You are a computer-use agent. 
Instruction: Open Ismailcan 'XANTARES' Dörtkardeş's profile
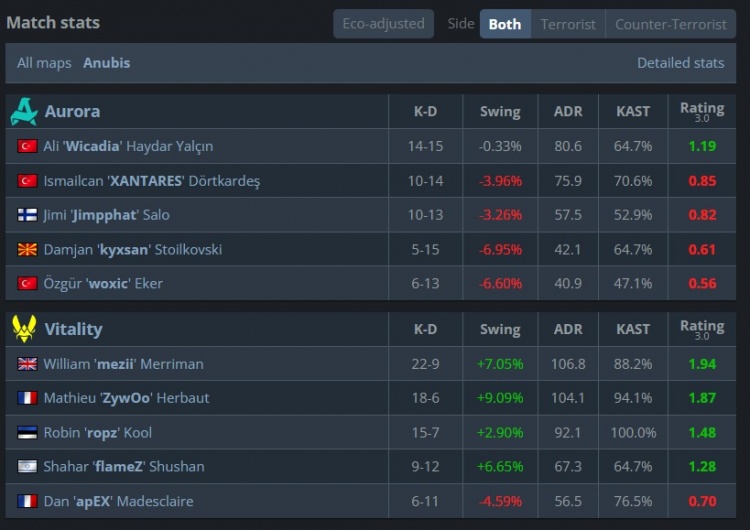152,181
